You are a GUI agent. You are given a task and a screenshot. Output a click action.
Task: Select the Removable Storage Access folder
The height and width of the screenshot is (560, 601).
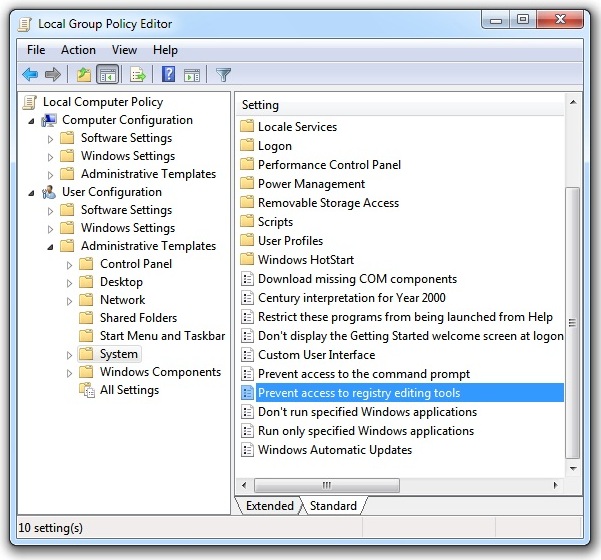[x=328, y=203]
